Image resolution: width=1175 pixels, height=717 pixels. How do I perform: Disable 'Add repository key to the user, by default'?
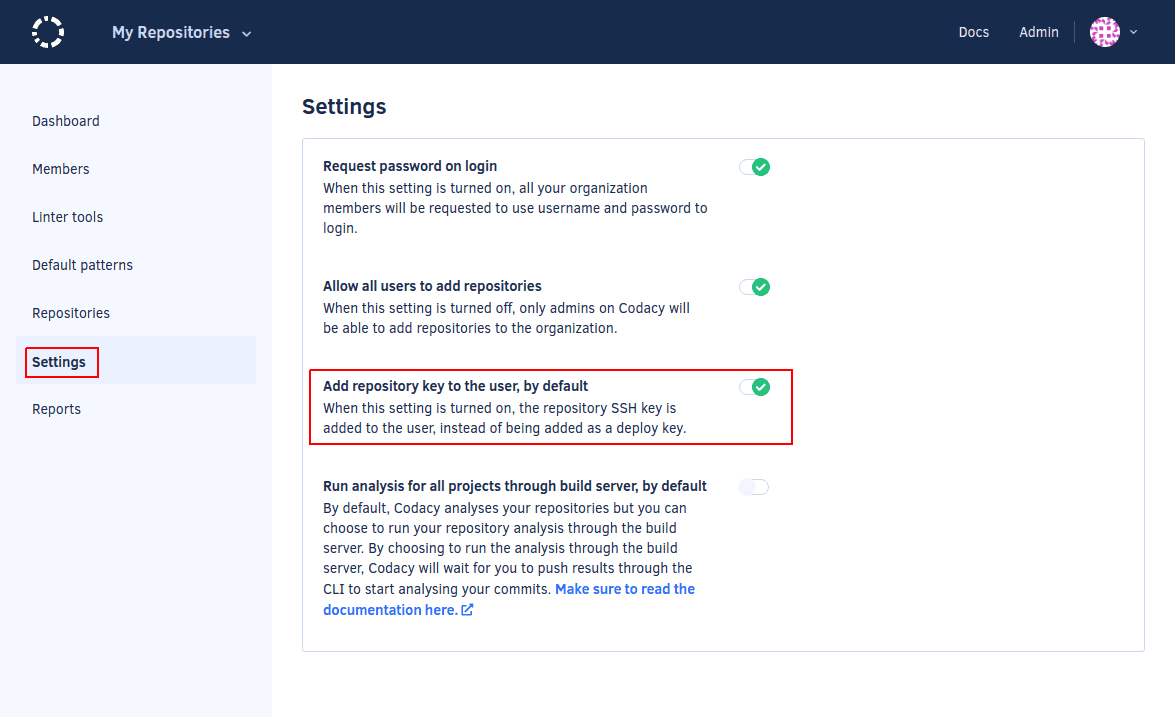point(754,386)
